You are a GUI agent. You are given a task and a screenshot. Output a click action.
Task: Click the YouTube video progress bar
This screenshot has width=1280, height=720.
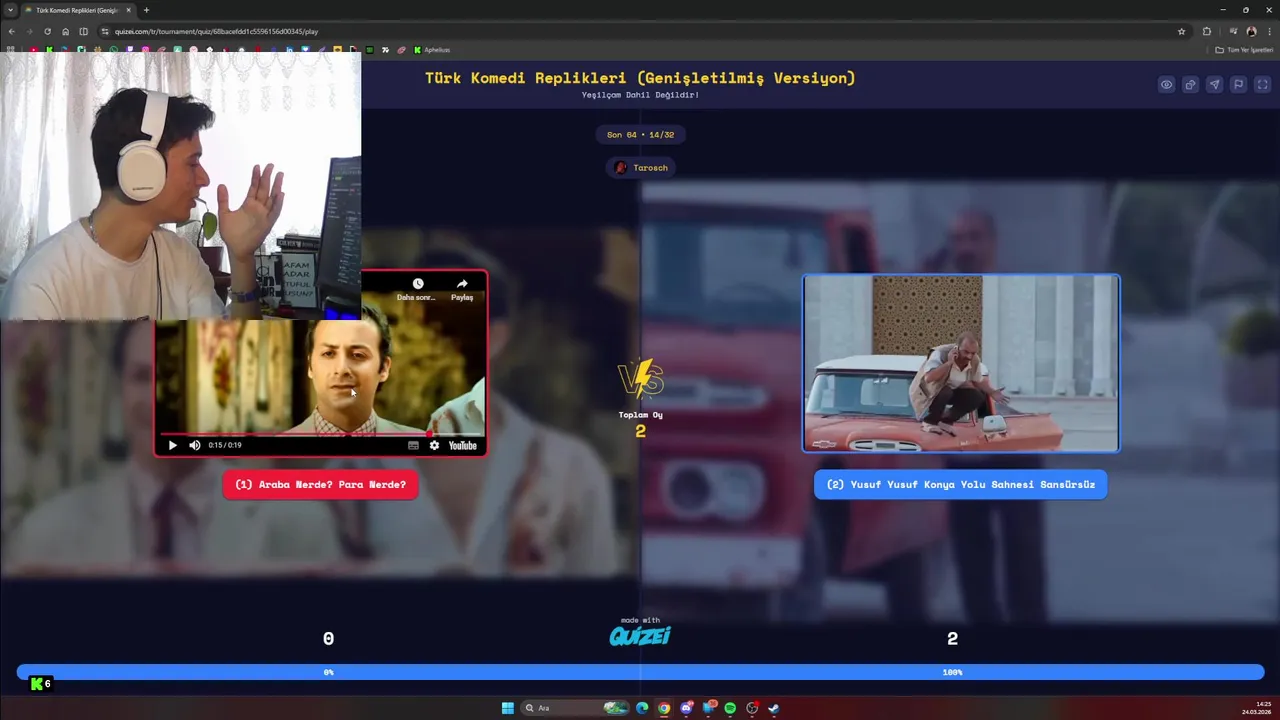321,434
